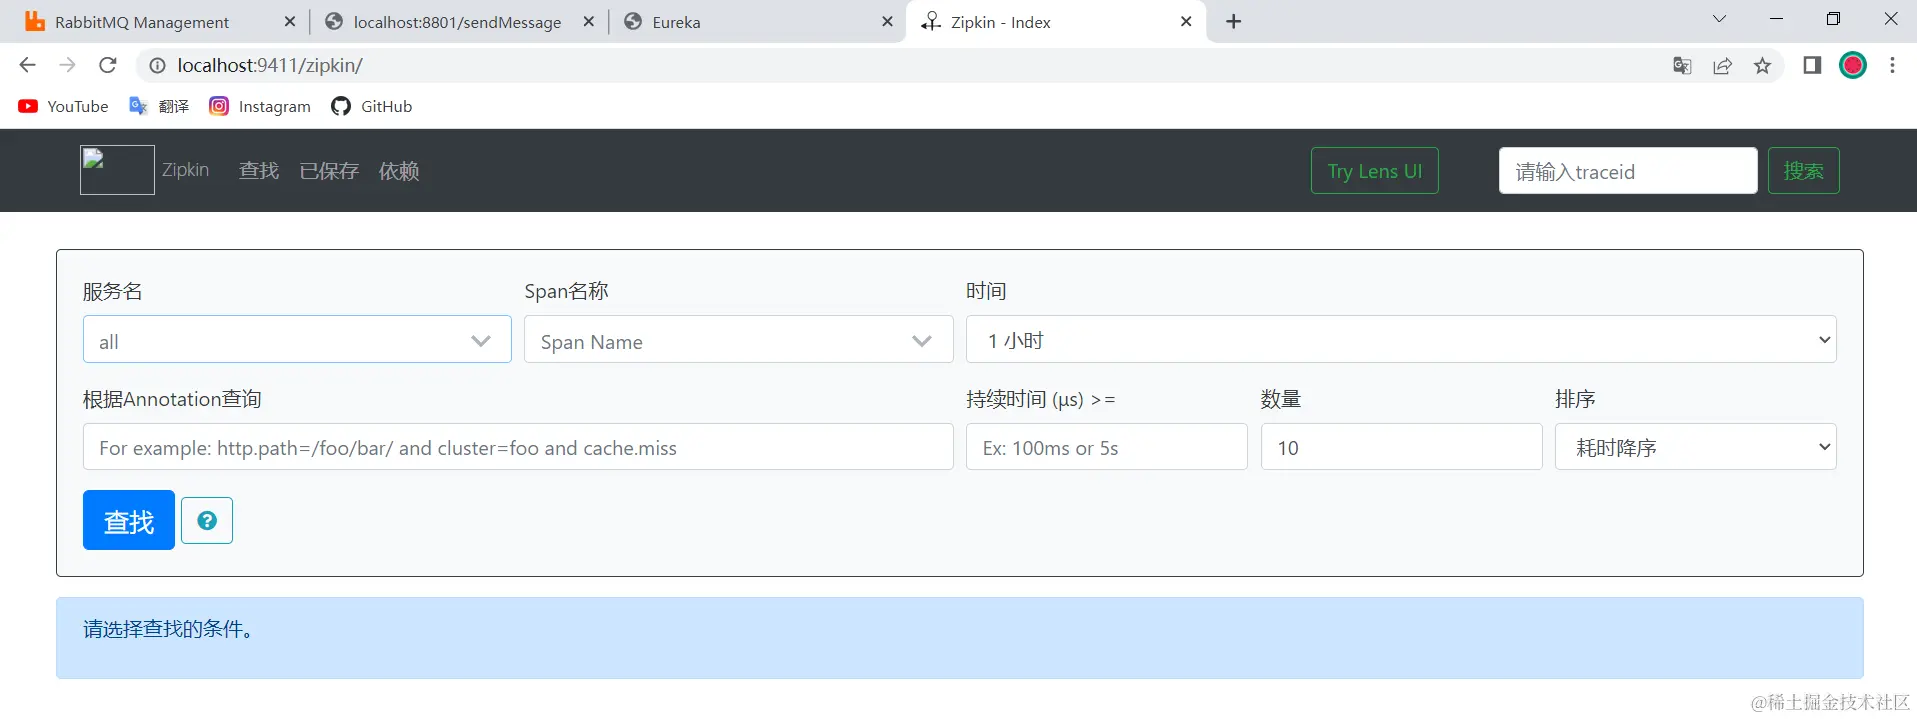Open the Chrome profile avatar
The width and height of the screenshot is (1917, 719).
point(1853,65)
